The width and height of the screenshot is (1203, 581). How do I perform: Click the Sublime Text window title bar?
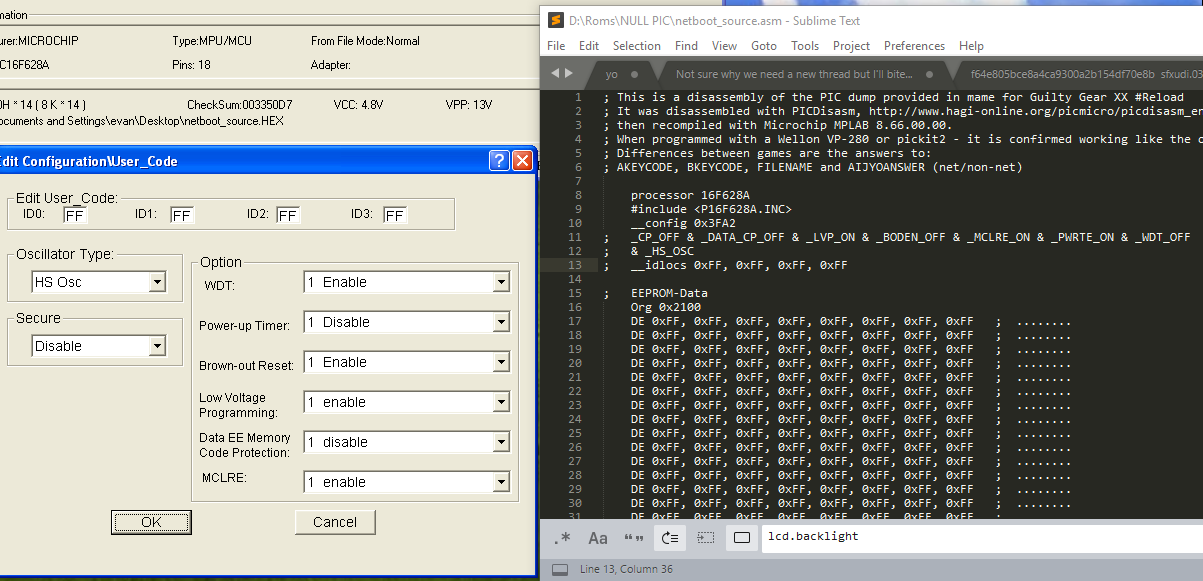[871, 20]
